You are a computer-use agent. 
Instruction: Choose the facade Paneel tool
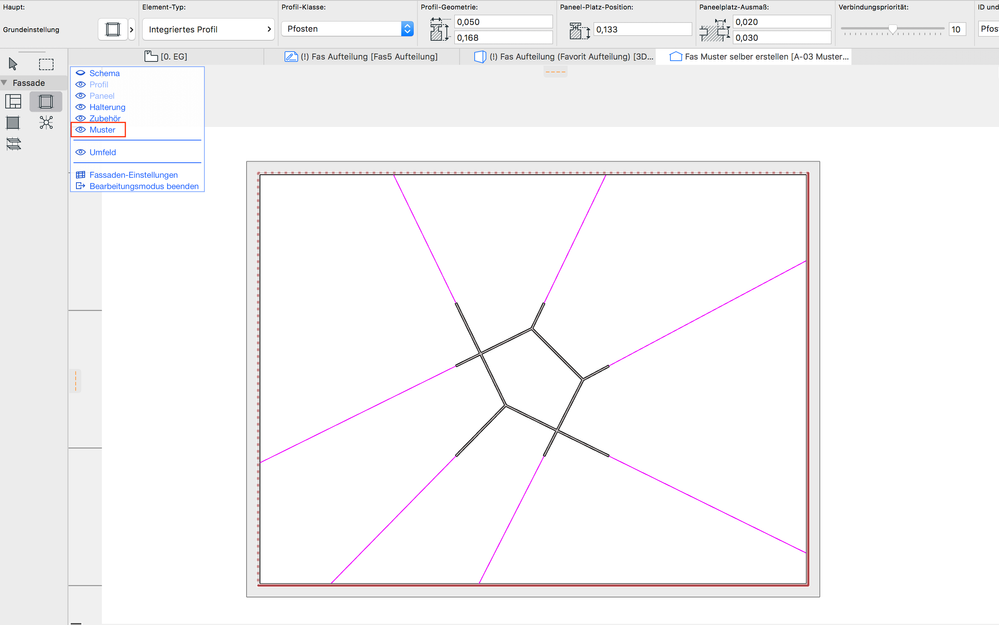tap(14, 123)
